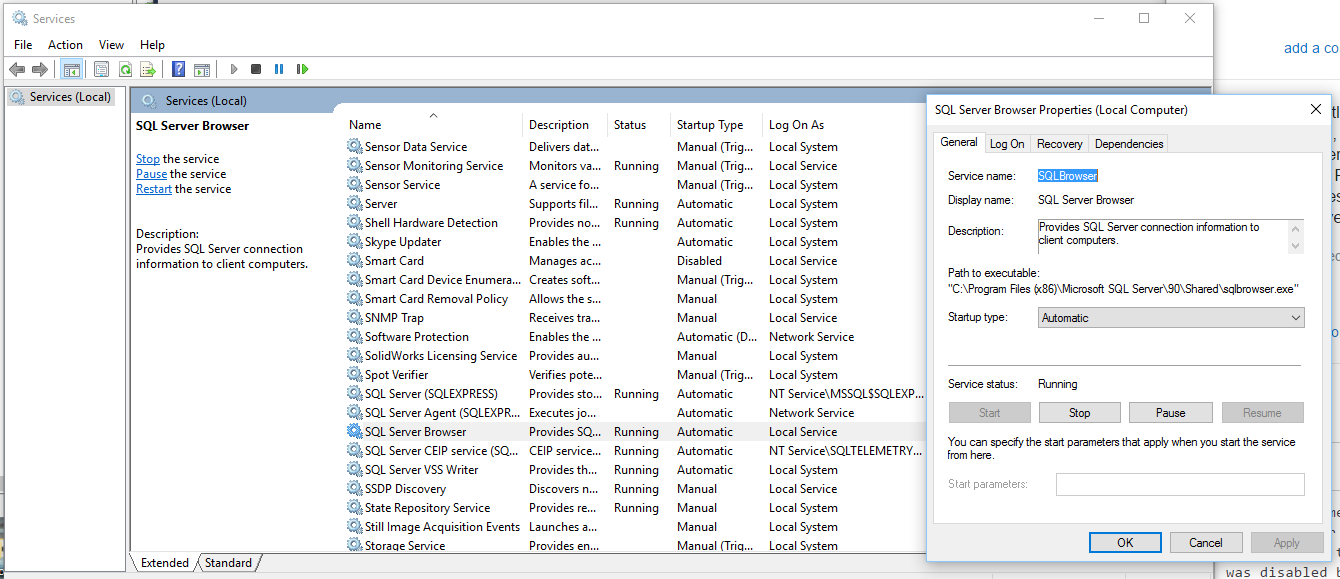Click the Pause the service link
Screen dimensions: 1340x579
(x=151, y=174)
